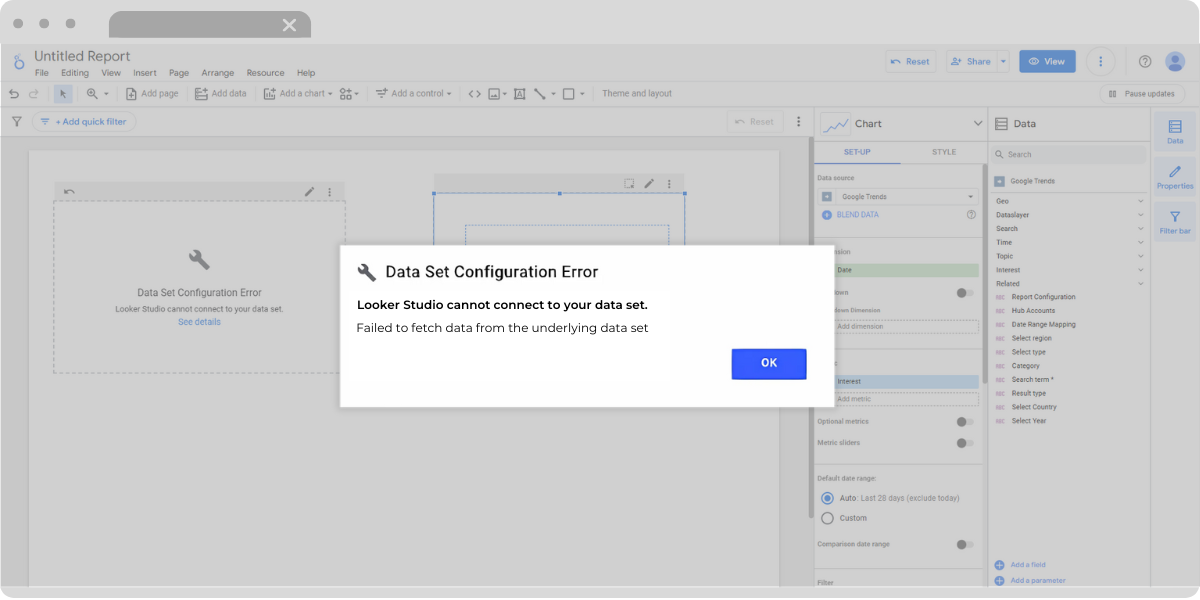Click the Add a field link
Image resolution: width=1200 pixels, height=600 pixels.
click(x=1030, y=564)
